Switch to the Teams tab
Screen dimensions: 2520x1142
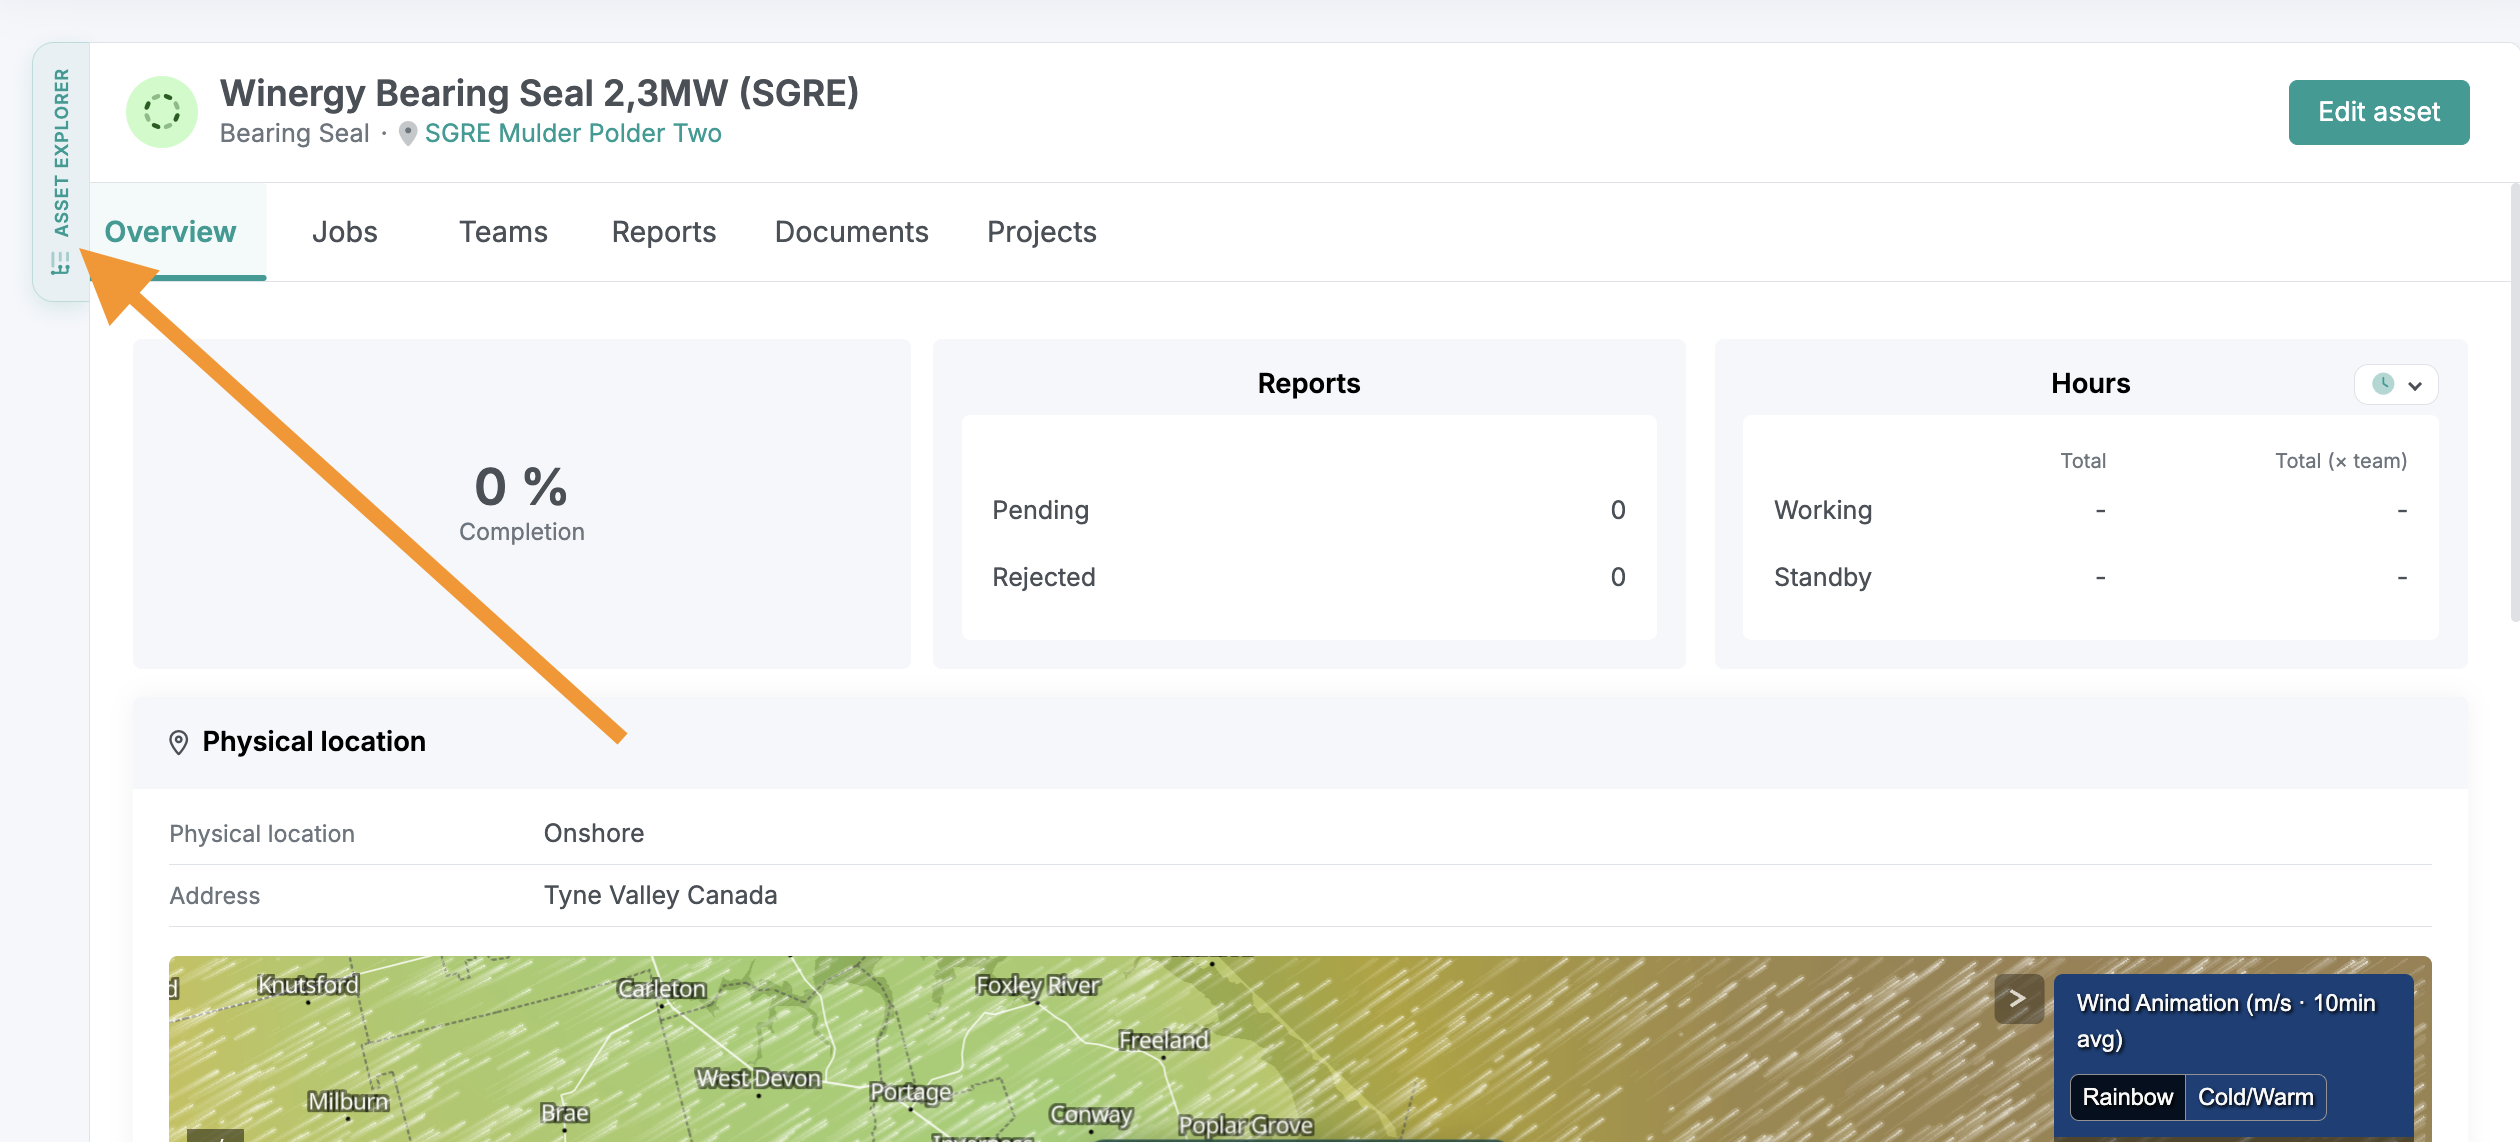point(503,232)
